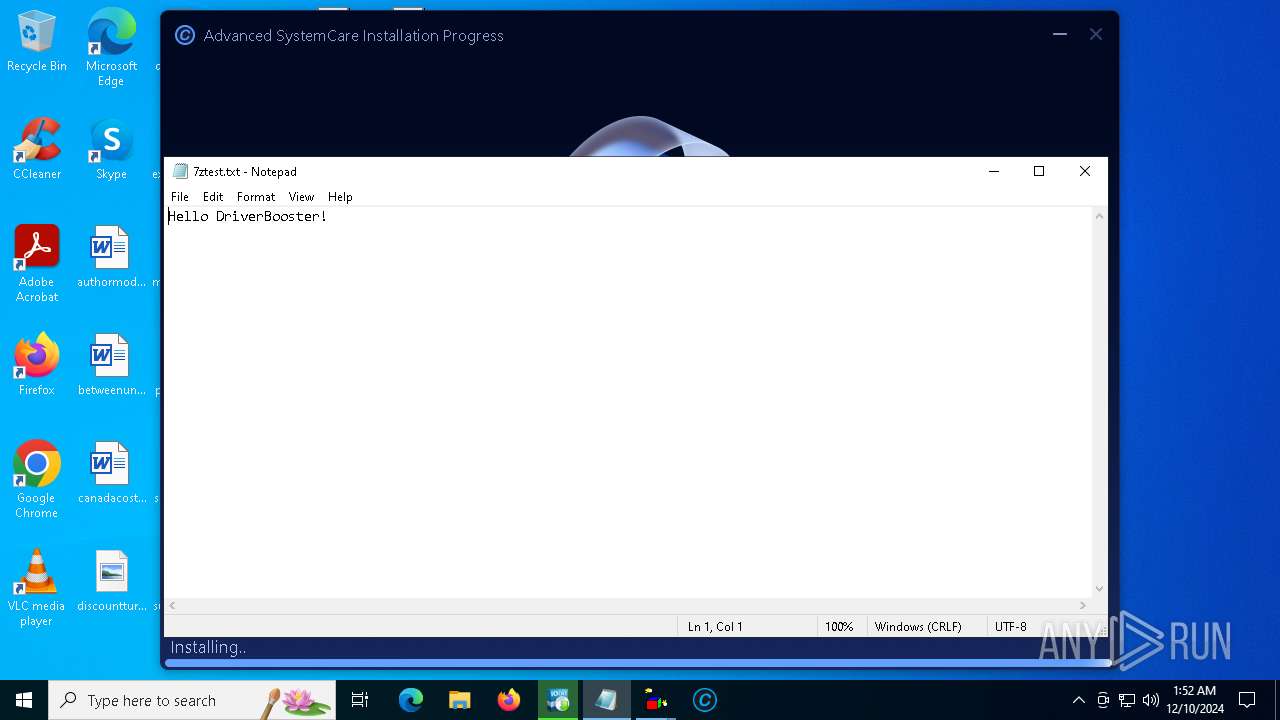Click the Advanced SystemCare logo in title bar

point(184,36)
